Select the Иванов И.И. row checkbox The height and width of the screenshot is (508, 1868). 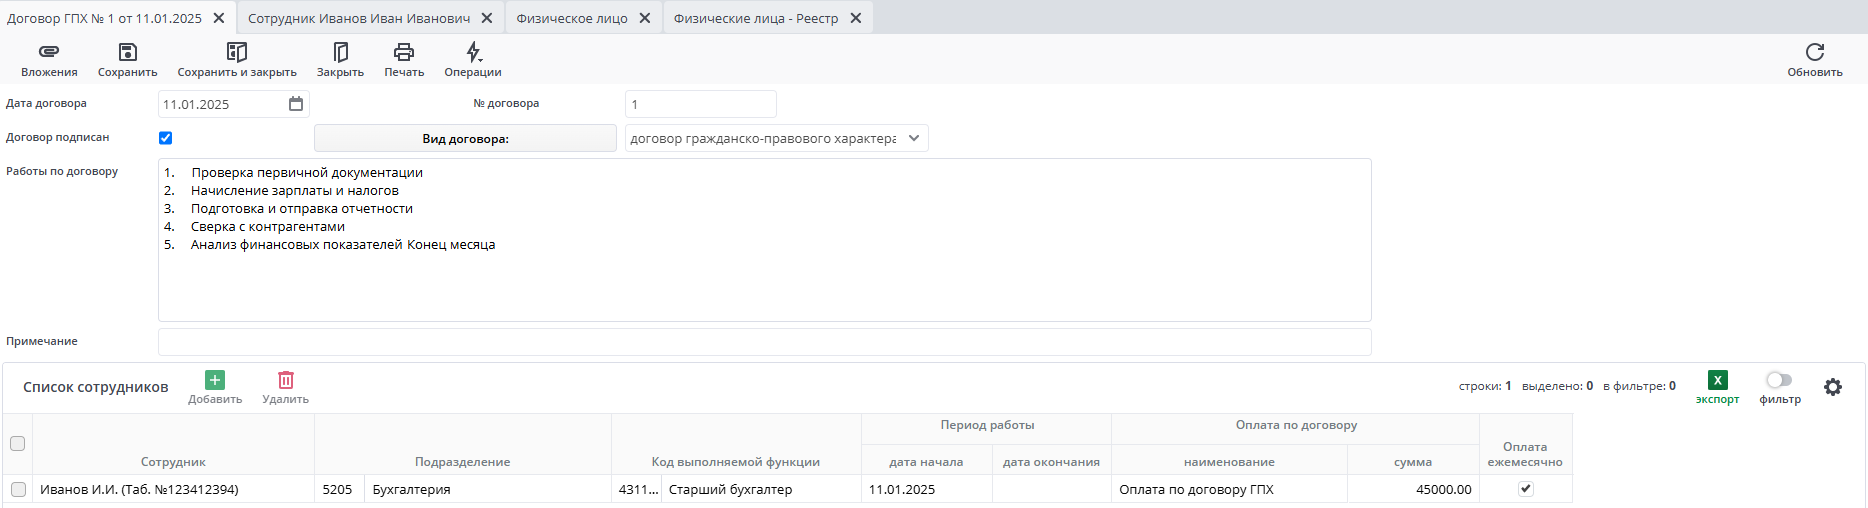click(18, 489)
